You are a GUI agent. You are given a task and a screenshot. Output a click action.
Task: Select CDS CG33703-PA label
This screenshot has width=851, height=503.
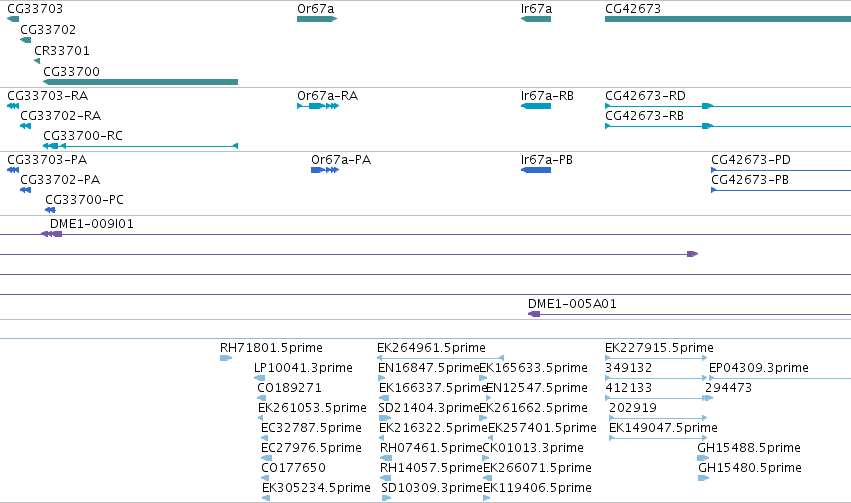click(x=47, y=160)
